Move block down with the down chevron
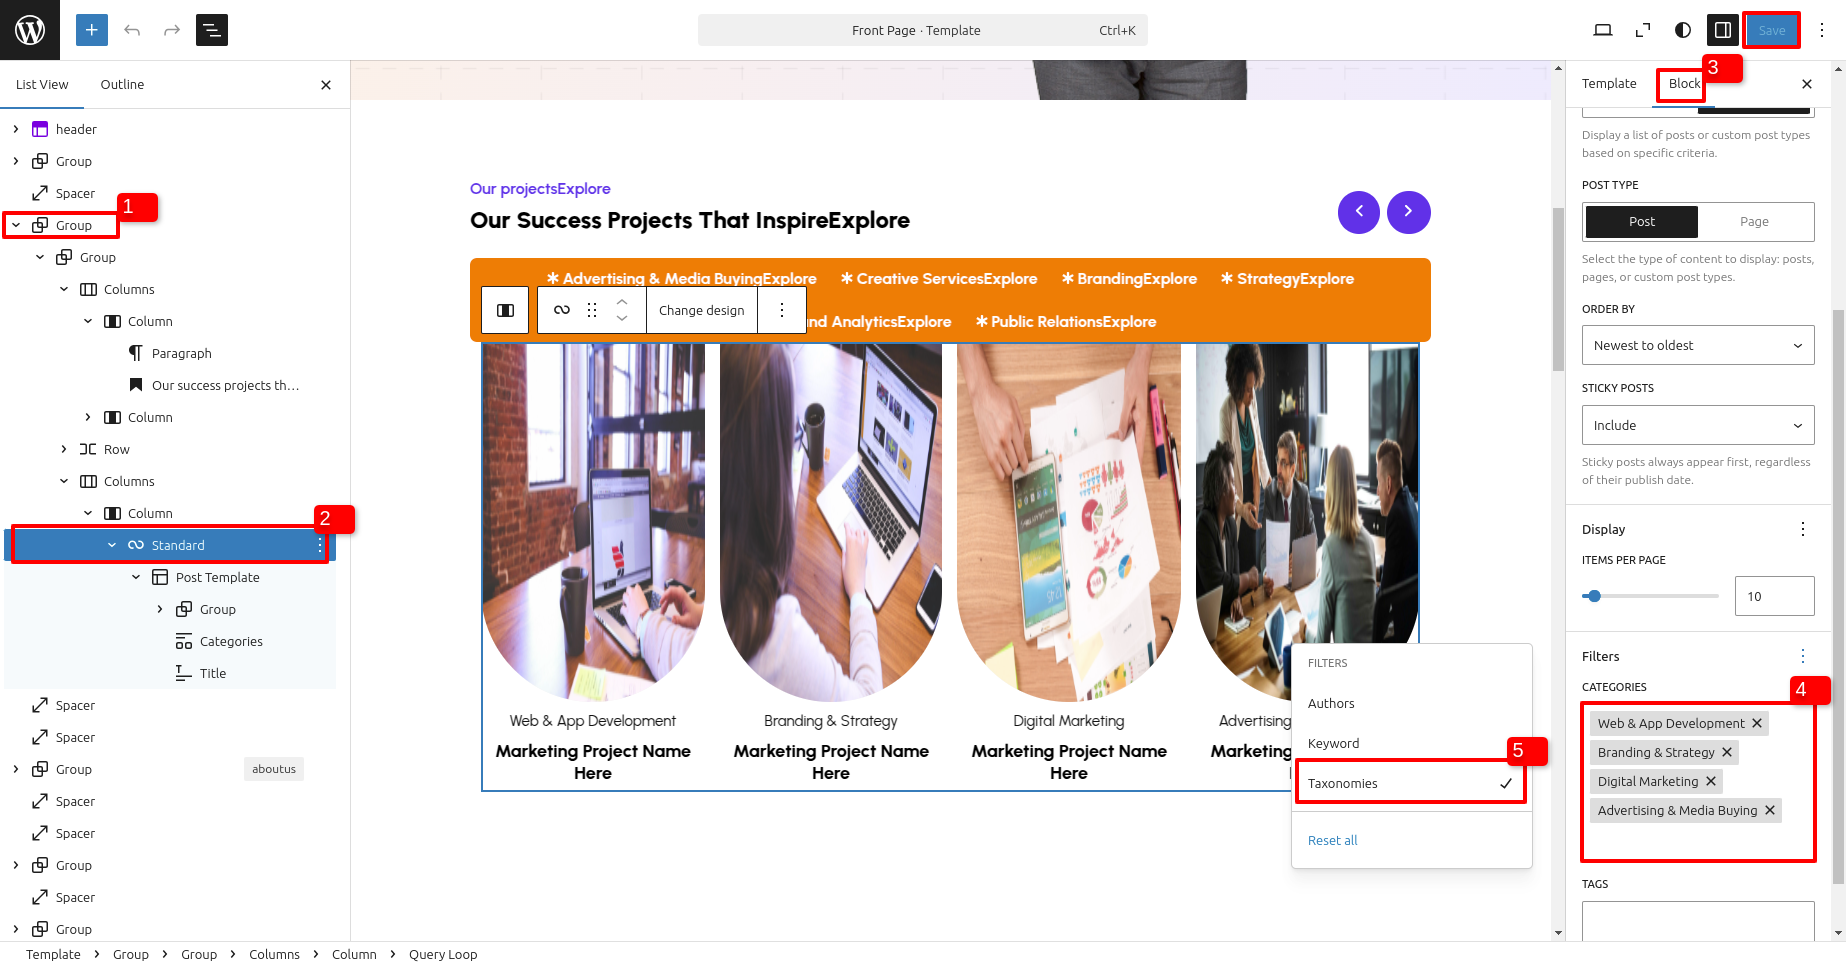This screenshot has height=966, width=1846. [x=622, y=319]
